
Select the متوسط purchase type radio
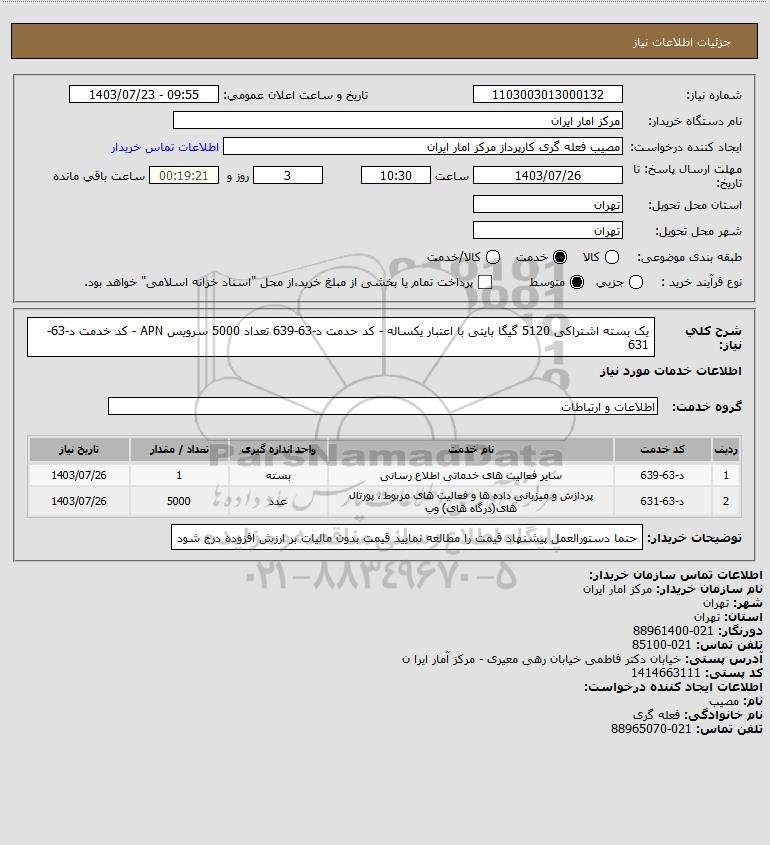point(577,282)
